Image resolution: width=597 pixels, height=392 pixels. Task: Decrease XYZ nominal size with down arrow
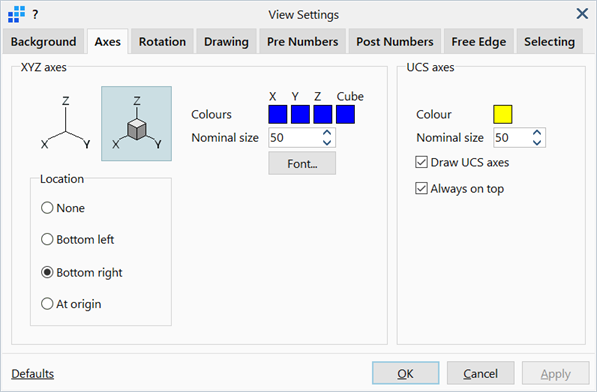(327, 142)
